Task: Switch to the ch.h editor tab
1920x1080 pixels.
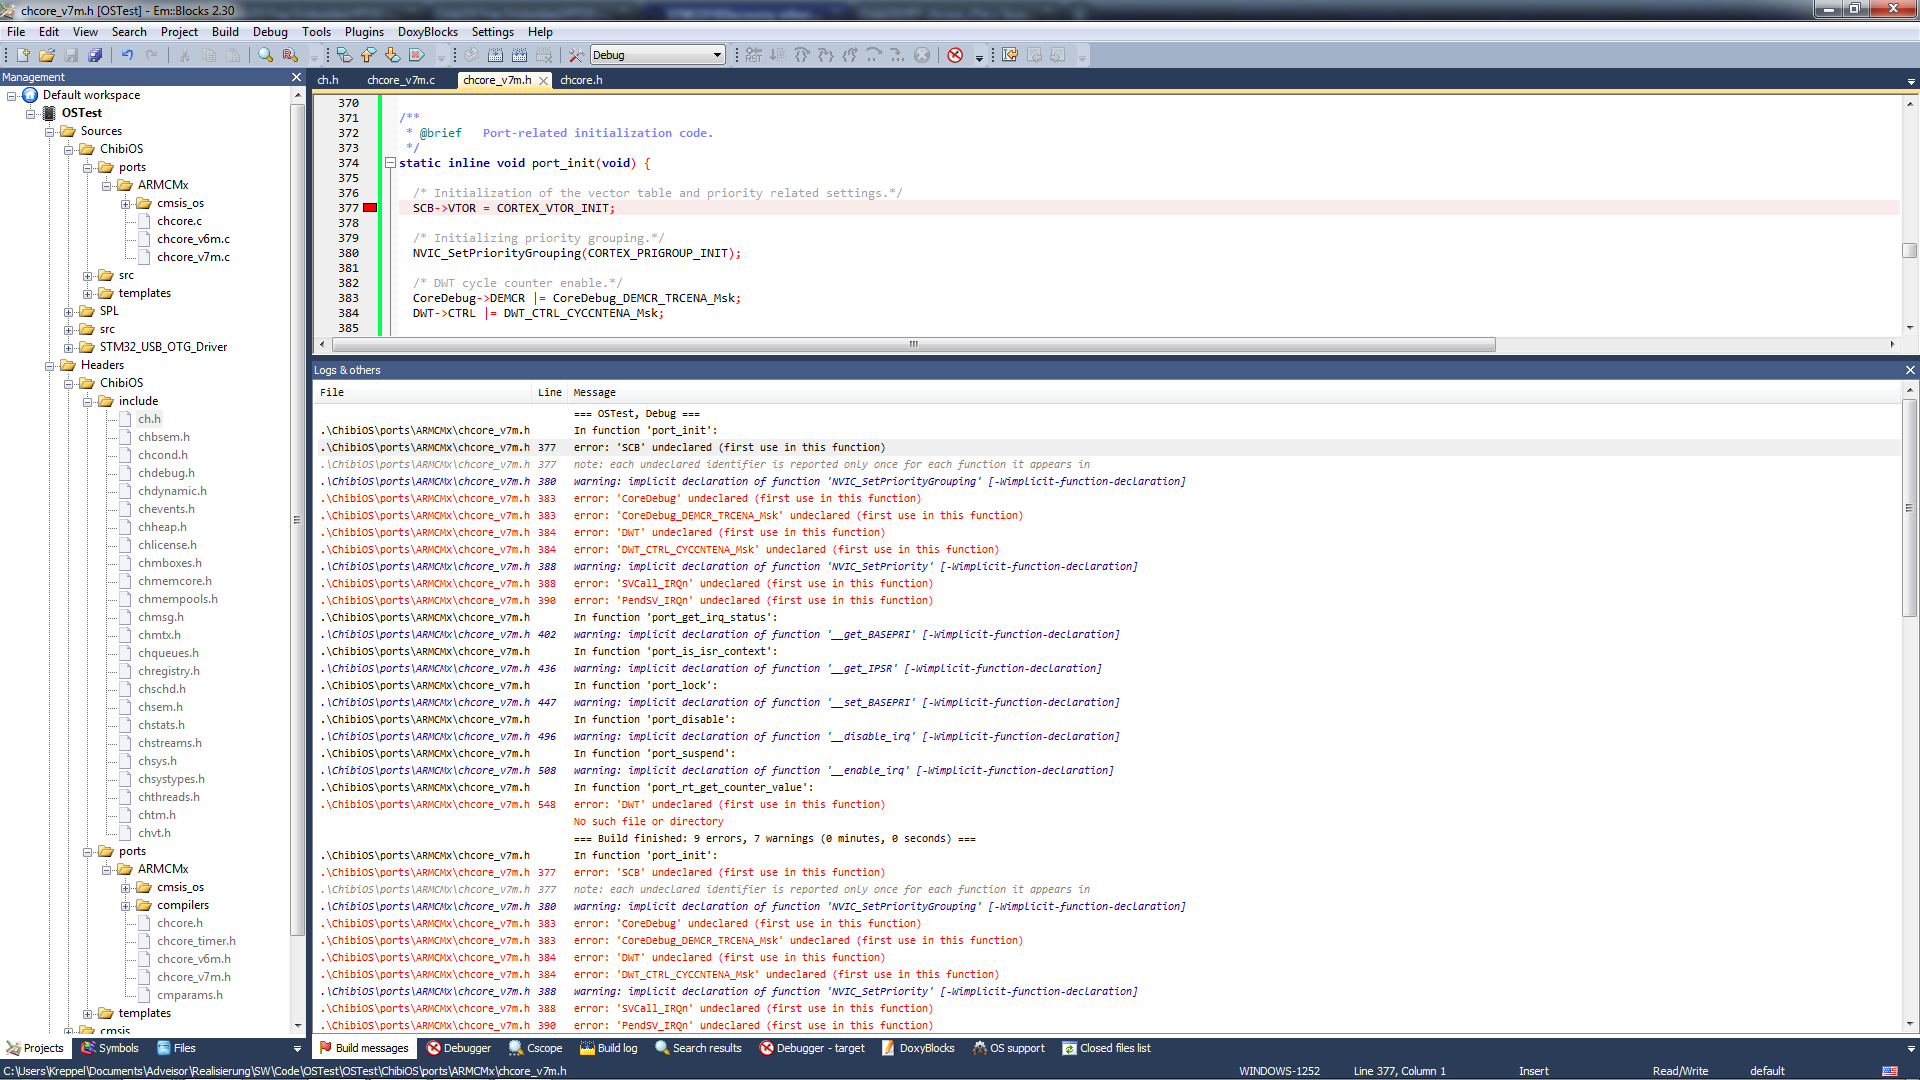Action: pyautogui.click(x=328, y=80)
